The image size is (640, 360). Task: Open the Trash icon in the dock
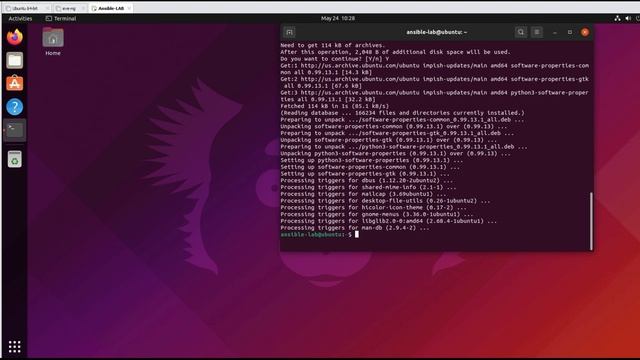15,159
